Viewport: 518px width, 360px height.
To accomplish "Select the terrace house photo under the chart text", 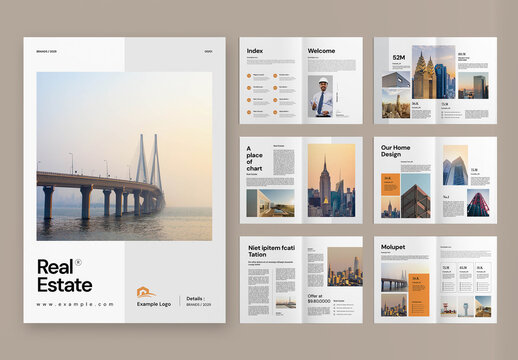I will click(x=270, y=203).
